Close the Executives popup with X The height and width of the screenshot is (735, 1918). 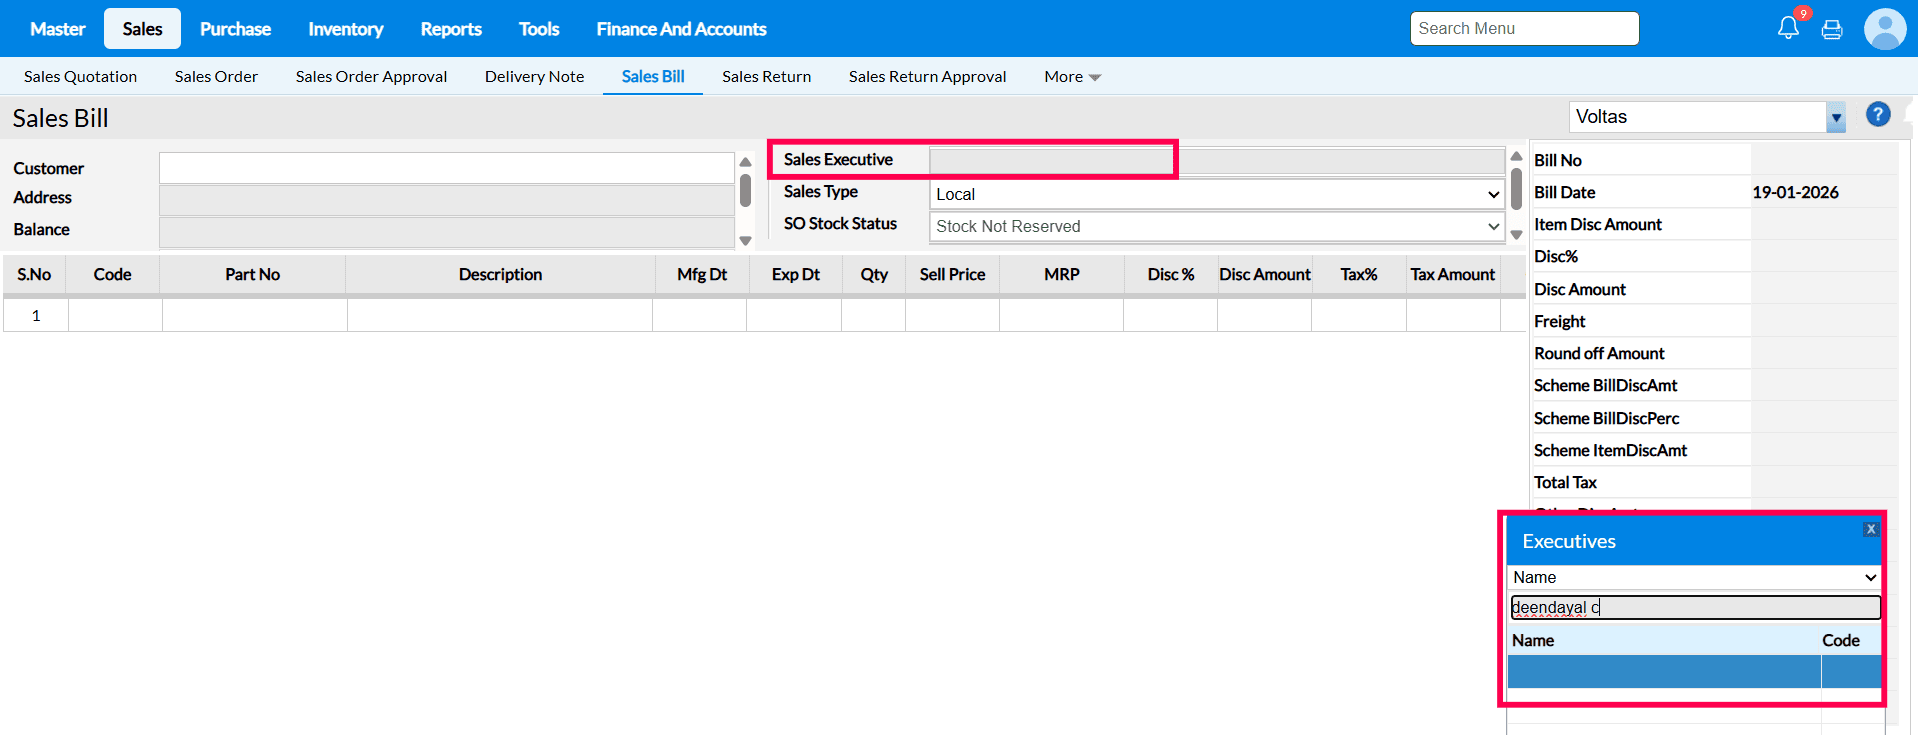coord(1871,529)
